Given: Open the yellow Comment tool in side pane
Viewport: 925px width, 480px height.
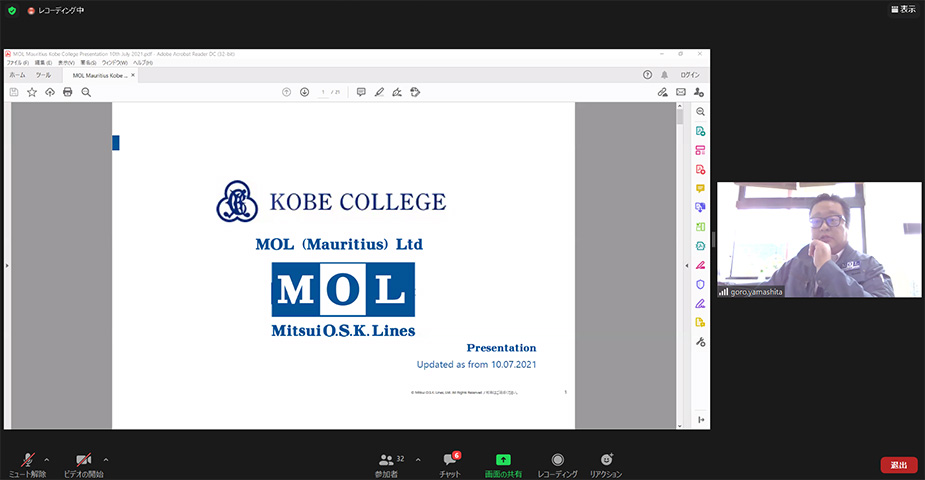Looking at the screenshot, I should [x=700, y=189].
